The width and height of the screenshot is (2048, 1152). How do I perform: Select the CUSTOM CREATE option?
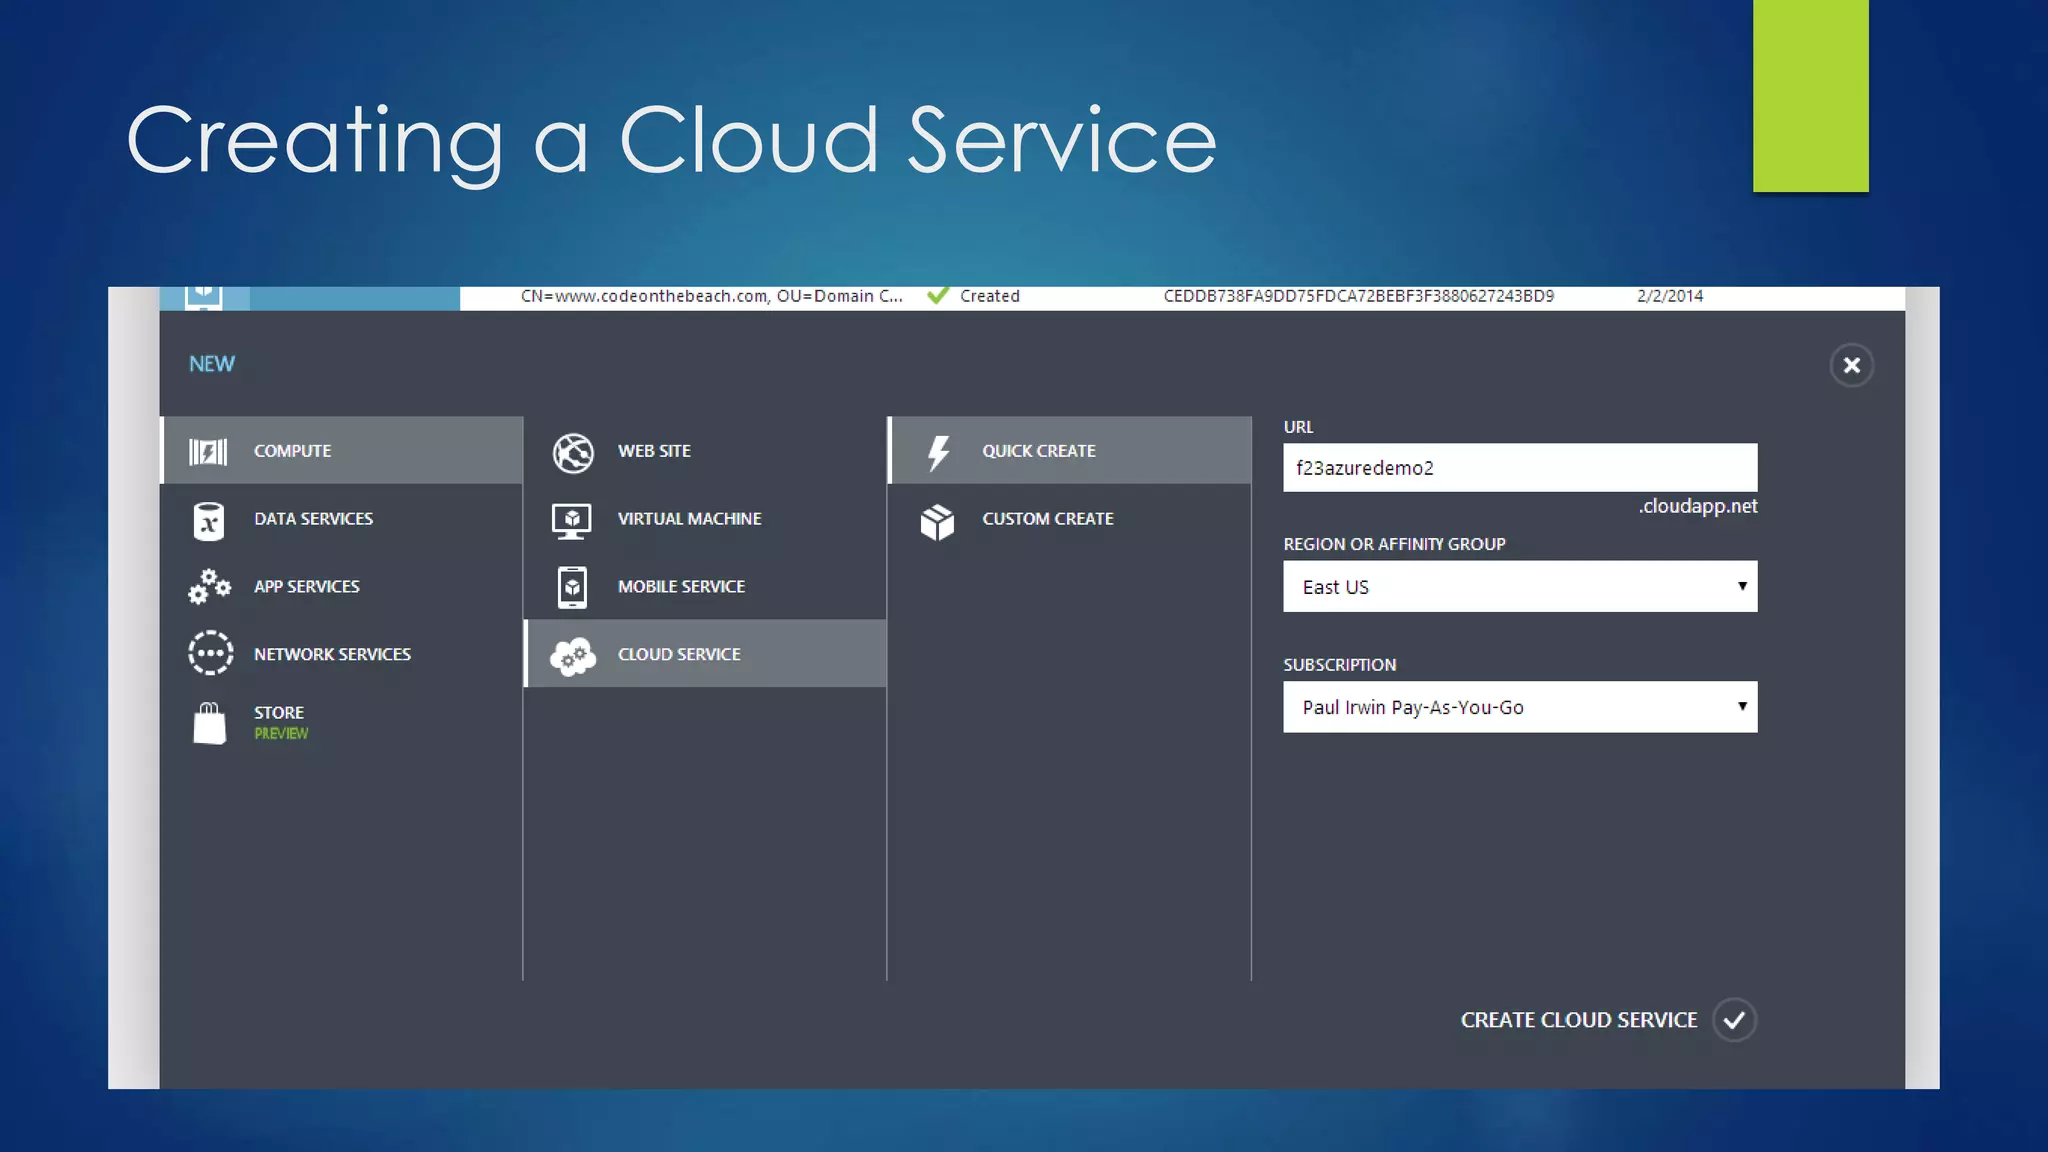point(1047,519)
